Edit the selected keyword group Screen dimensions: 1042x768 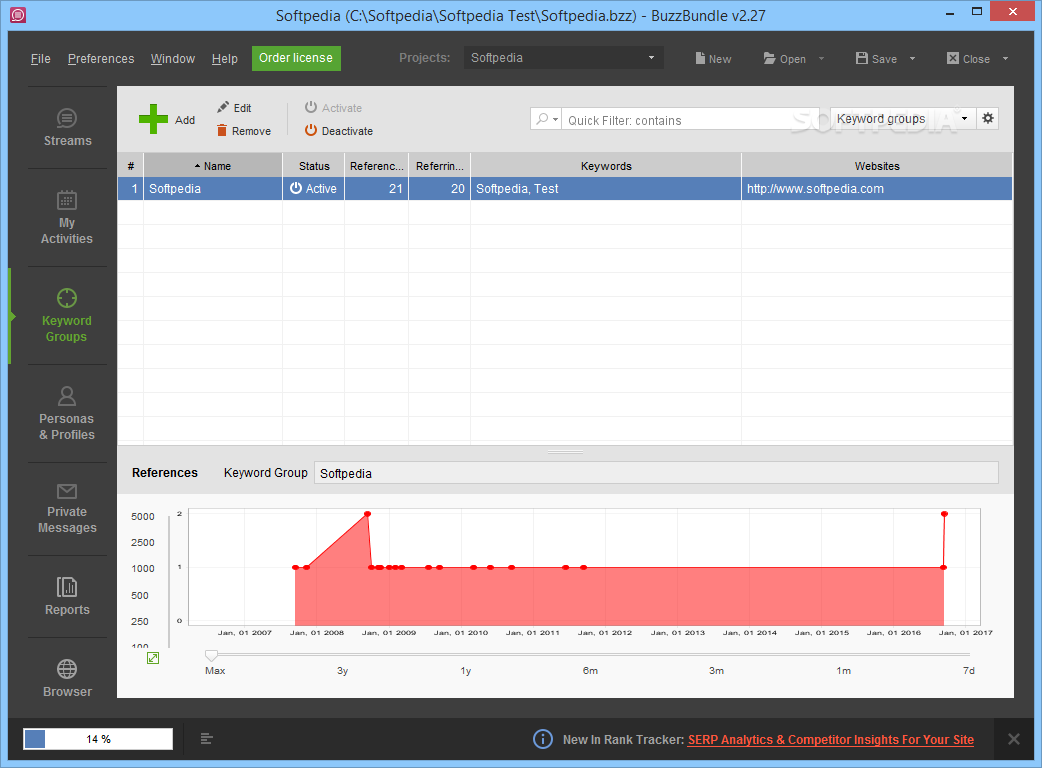point(234,108)
